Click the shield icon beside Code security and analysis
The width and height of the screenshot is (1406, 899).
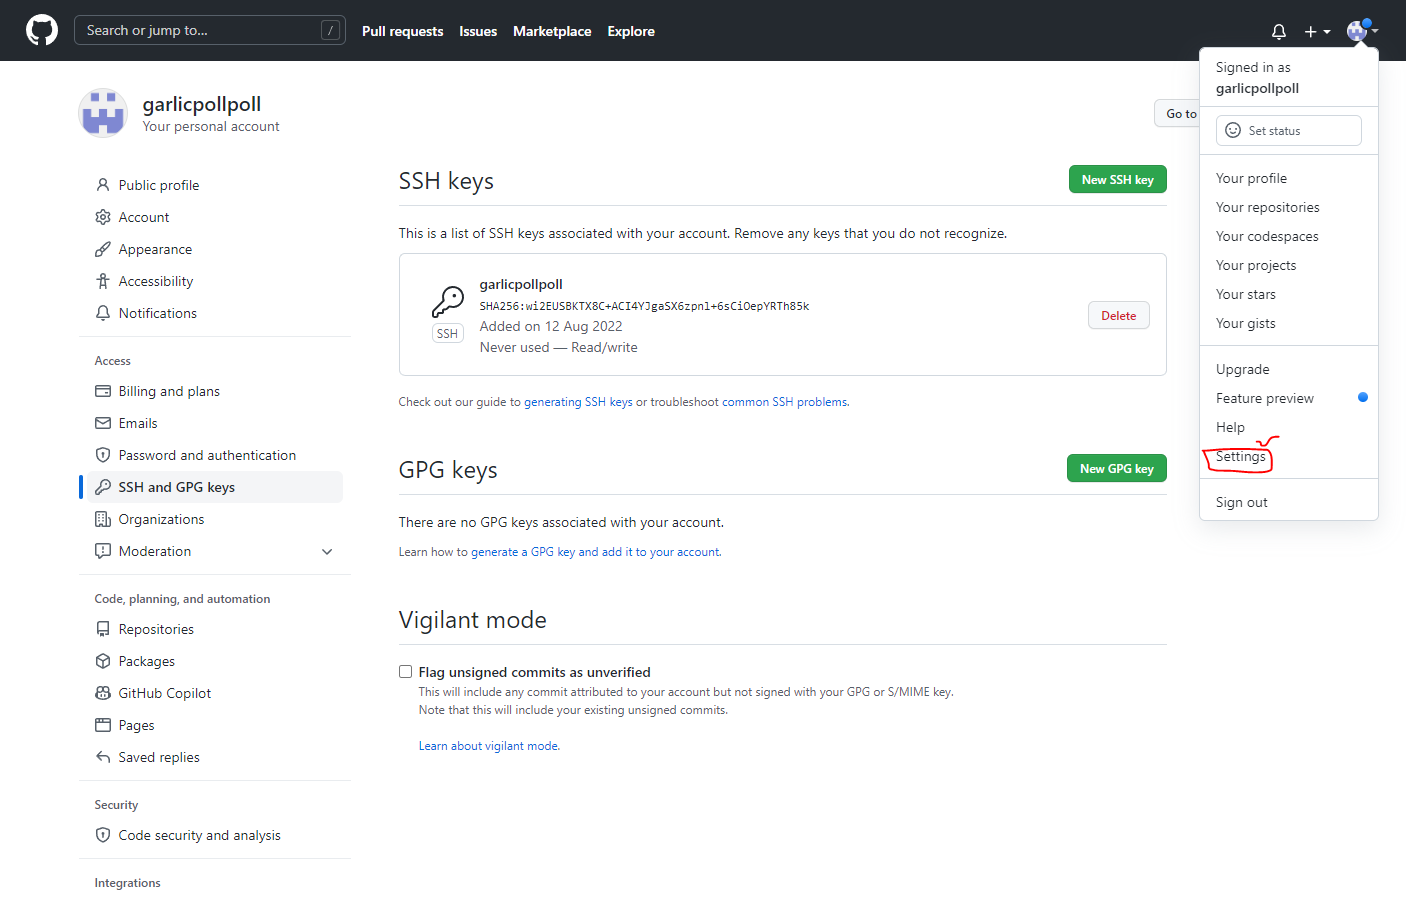103,835
